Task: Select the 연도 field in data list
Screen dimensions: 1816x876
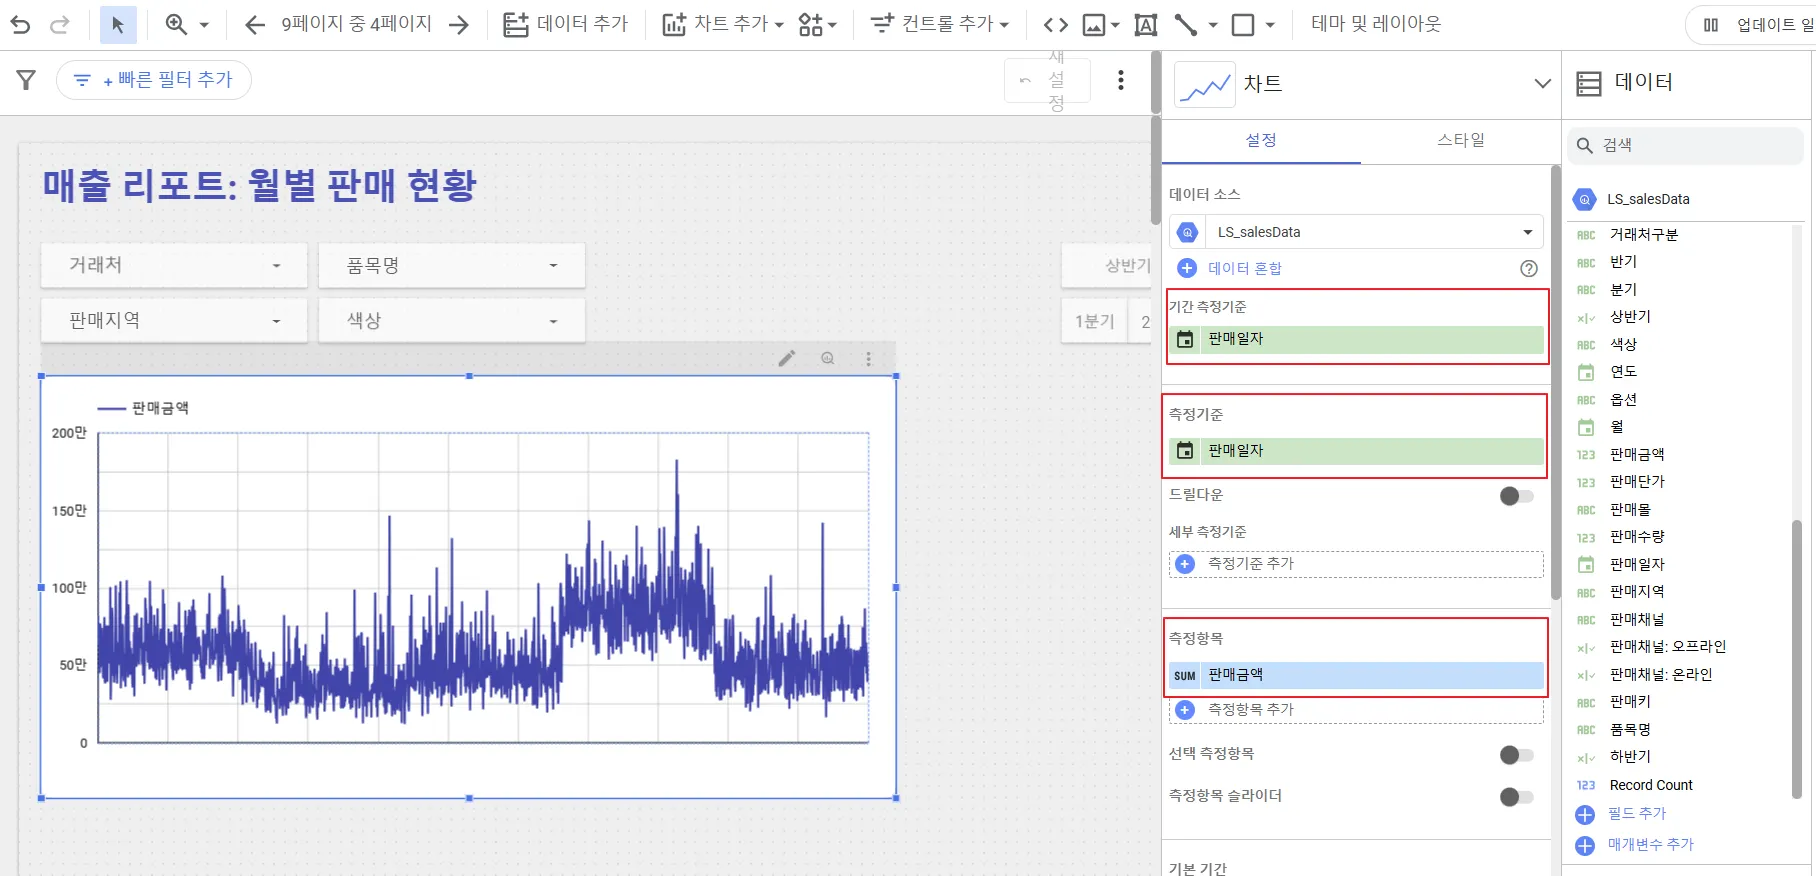Action: pyautogui.click(x=1622, y=372)
